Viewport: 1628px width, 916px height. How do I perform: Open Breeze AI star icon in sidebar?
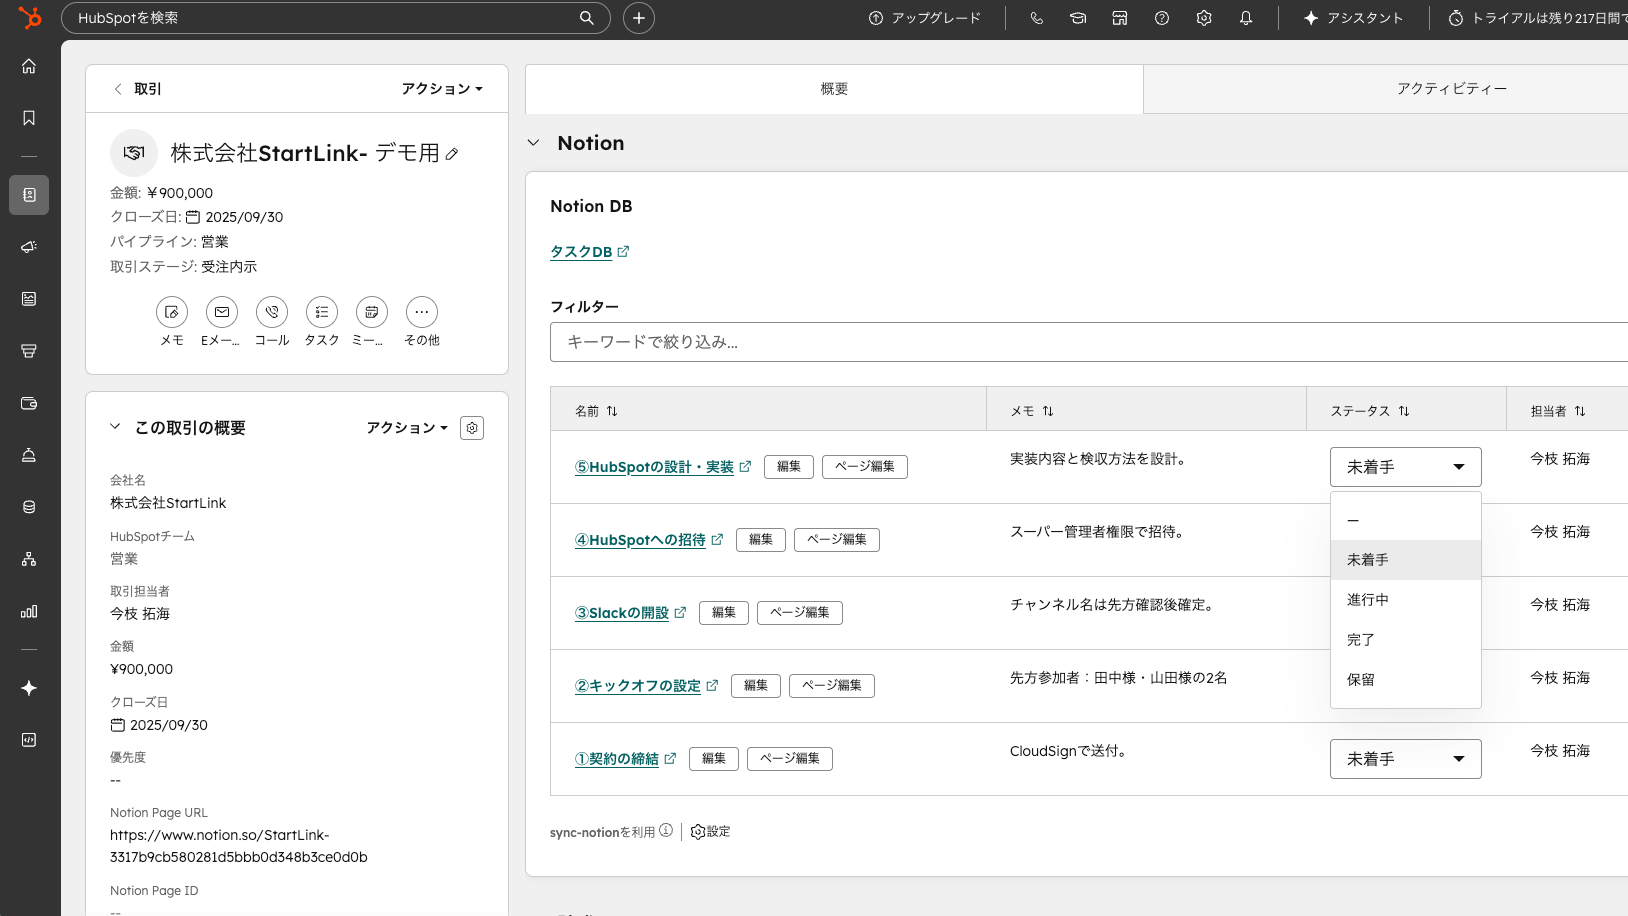(x=29, y=688)
